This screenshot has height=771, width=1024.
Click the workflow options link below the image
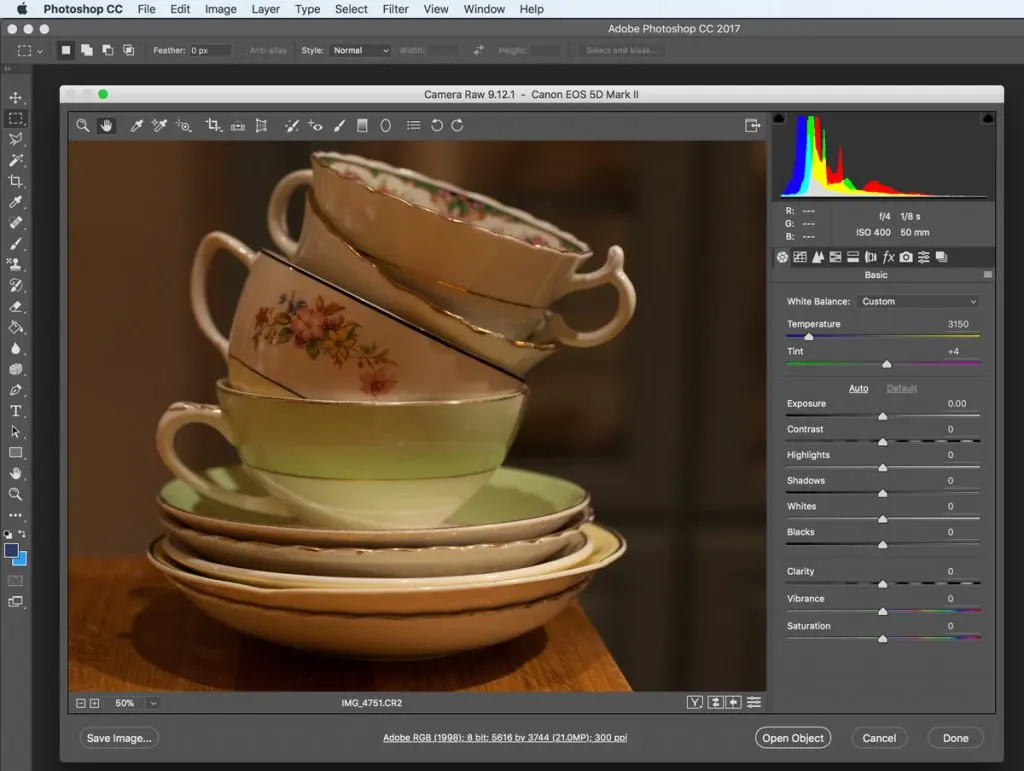point(505,738)
